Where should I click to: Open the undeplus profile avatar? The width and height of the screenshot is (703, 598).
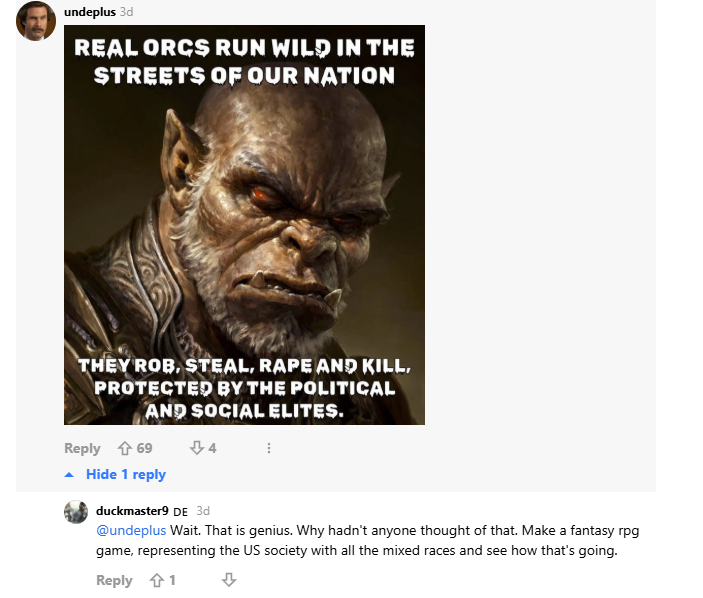[36, 21]
